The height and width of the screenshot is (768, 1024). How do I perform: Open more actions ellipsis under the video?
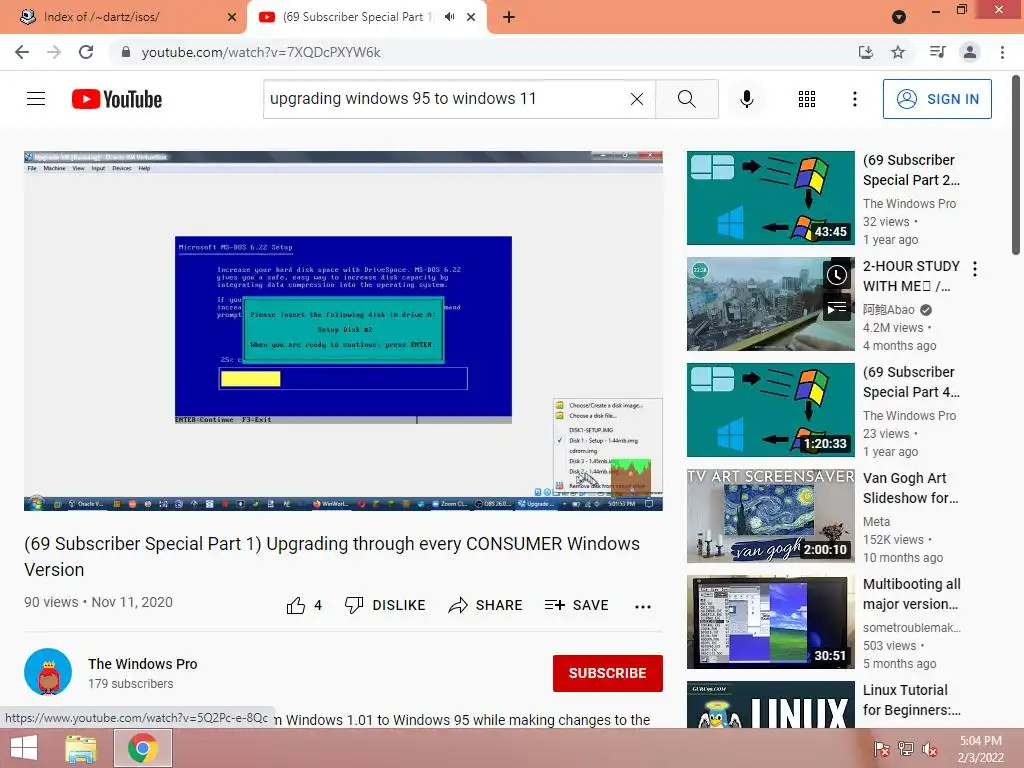(x=643, y=606)
